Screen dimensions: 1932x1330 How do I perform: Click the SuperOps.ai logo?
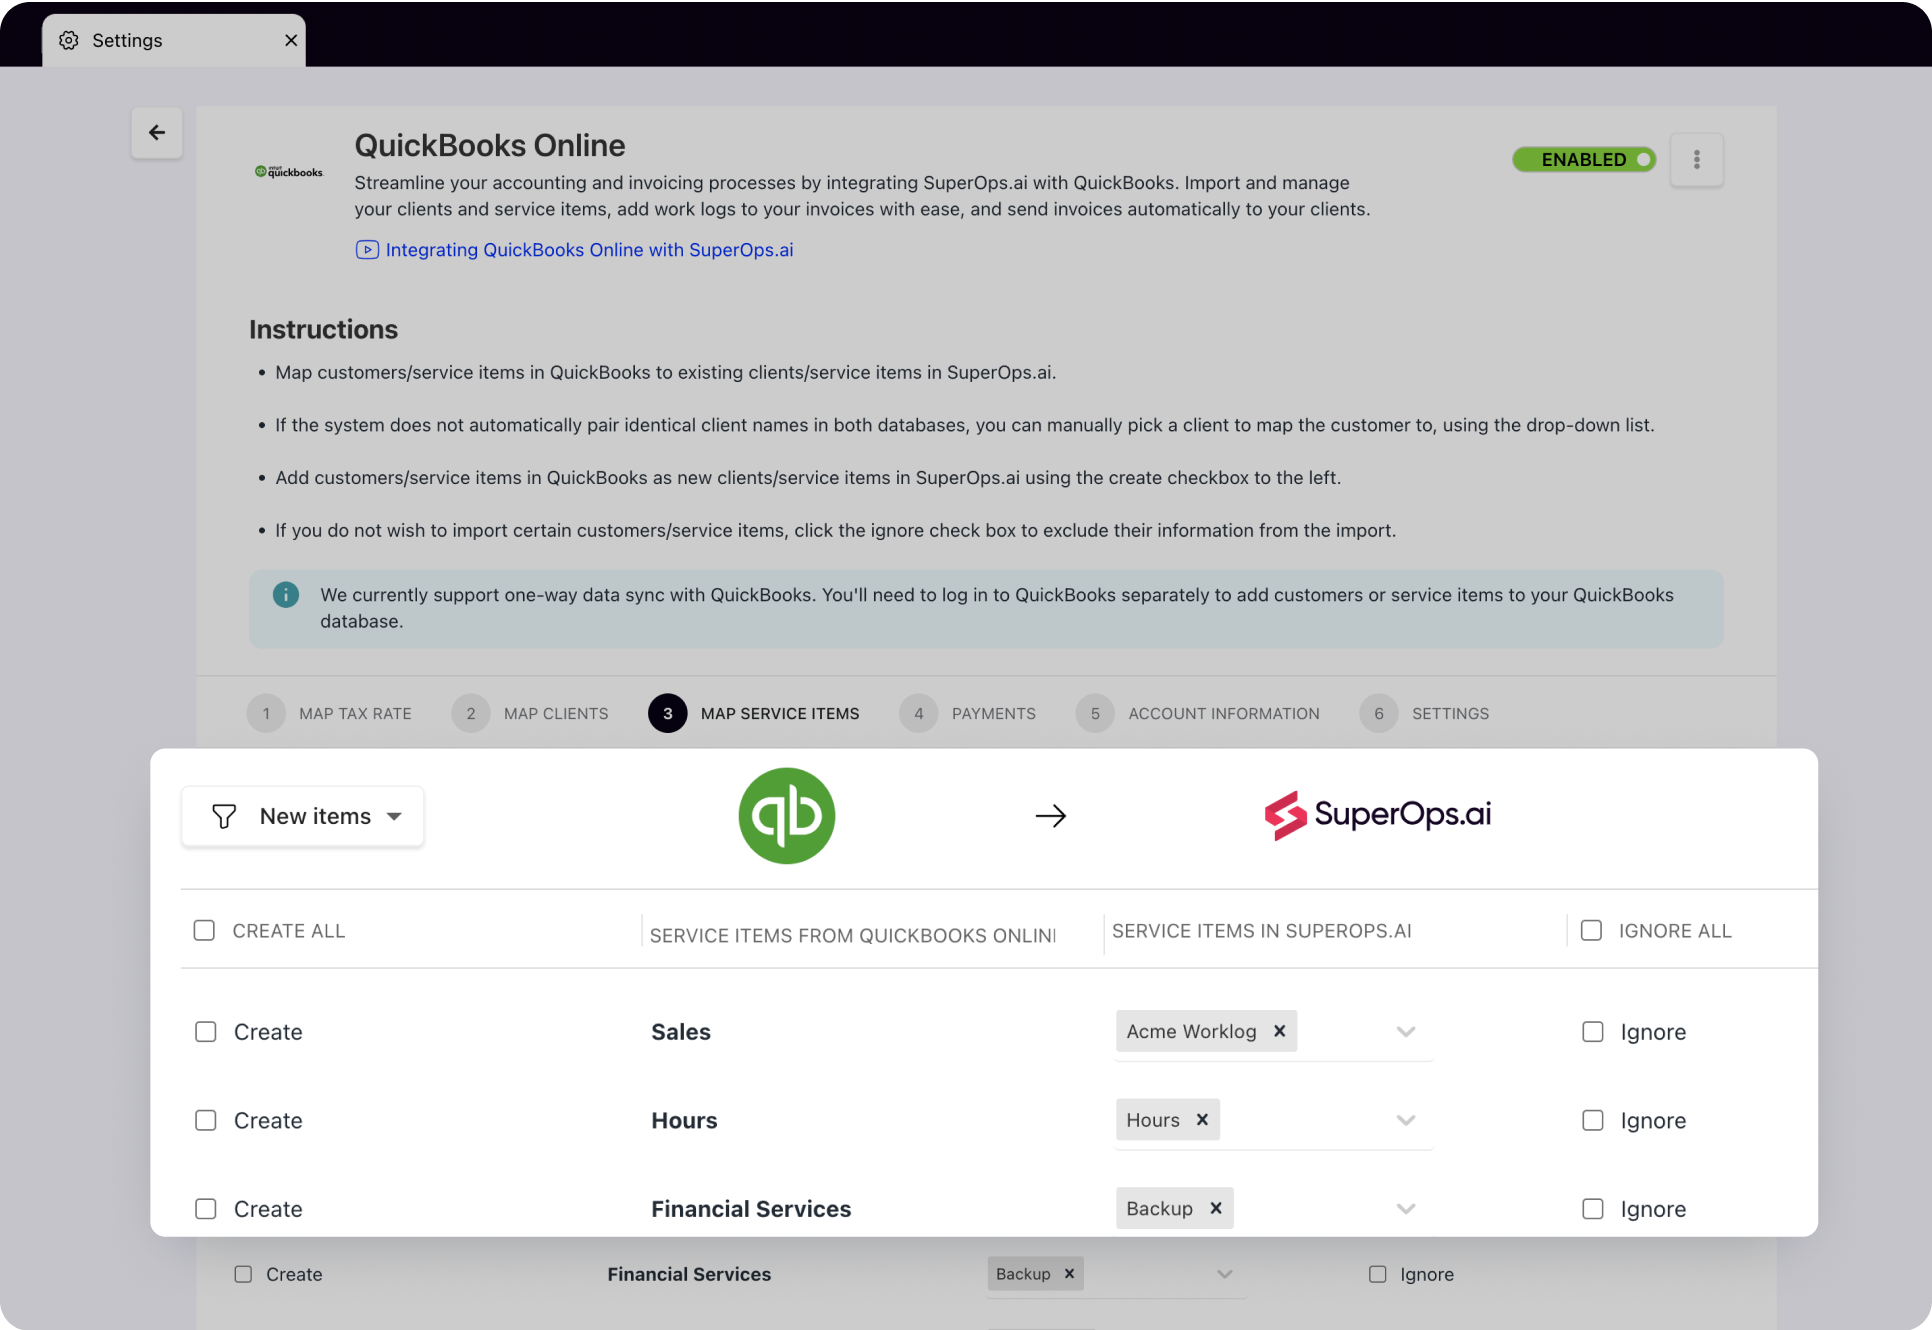[1379, 815]
